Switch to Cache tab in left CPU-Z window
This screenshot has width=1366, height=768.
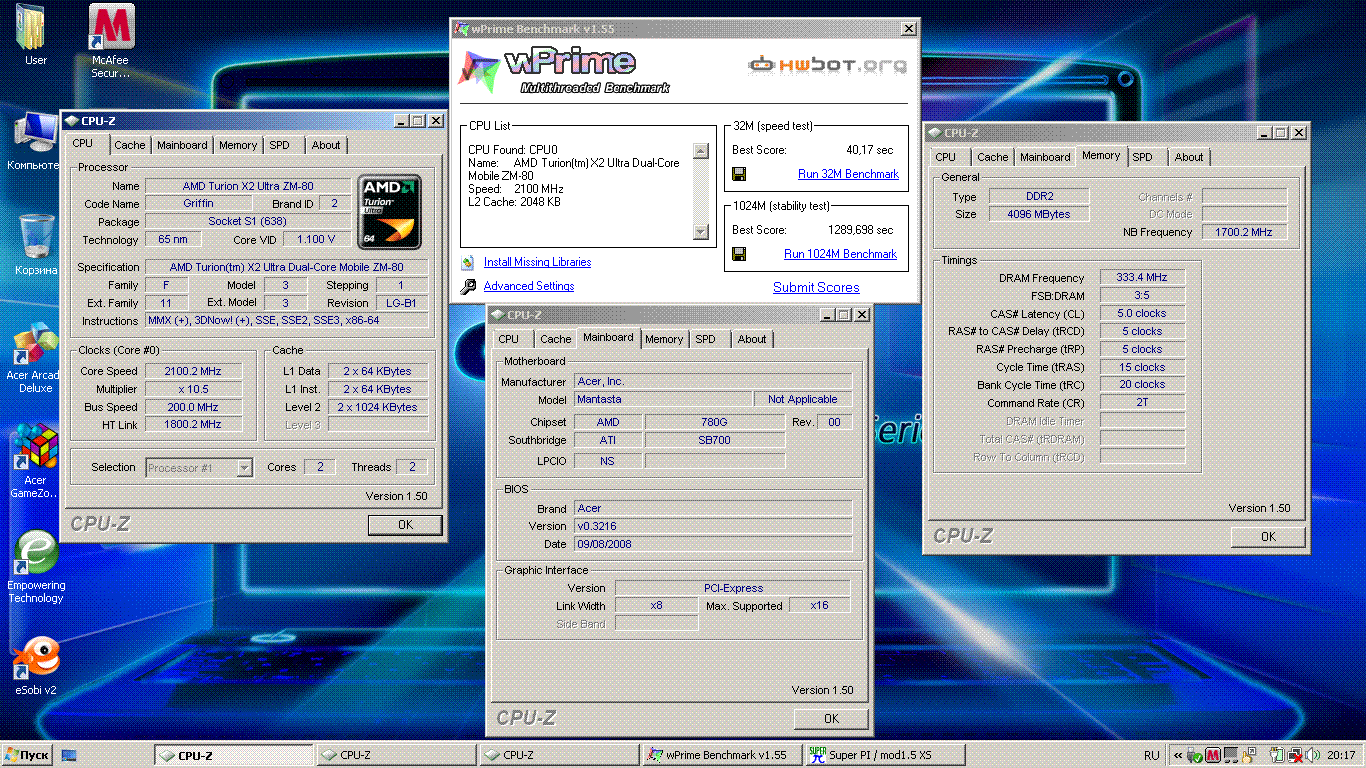tap(130, 145)
